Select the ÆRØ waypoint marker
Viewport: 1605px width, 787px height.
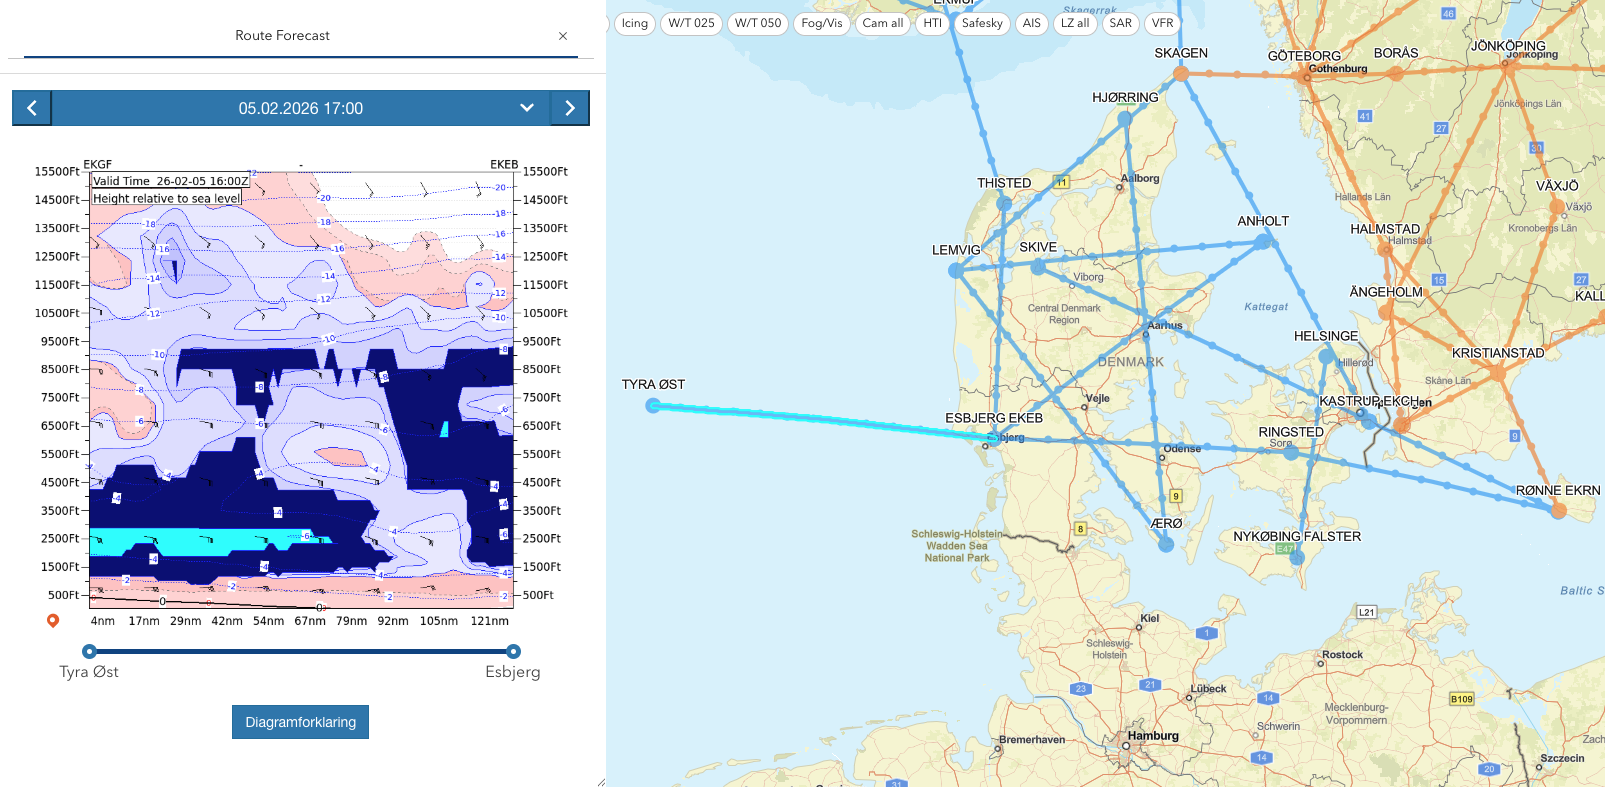[1166, 544]
